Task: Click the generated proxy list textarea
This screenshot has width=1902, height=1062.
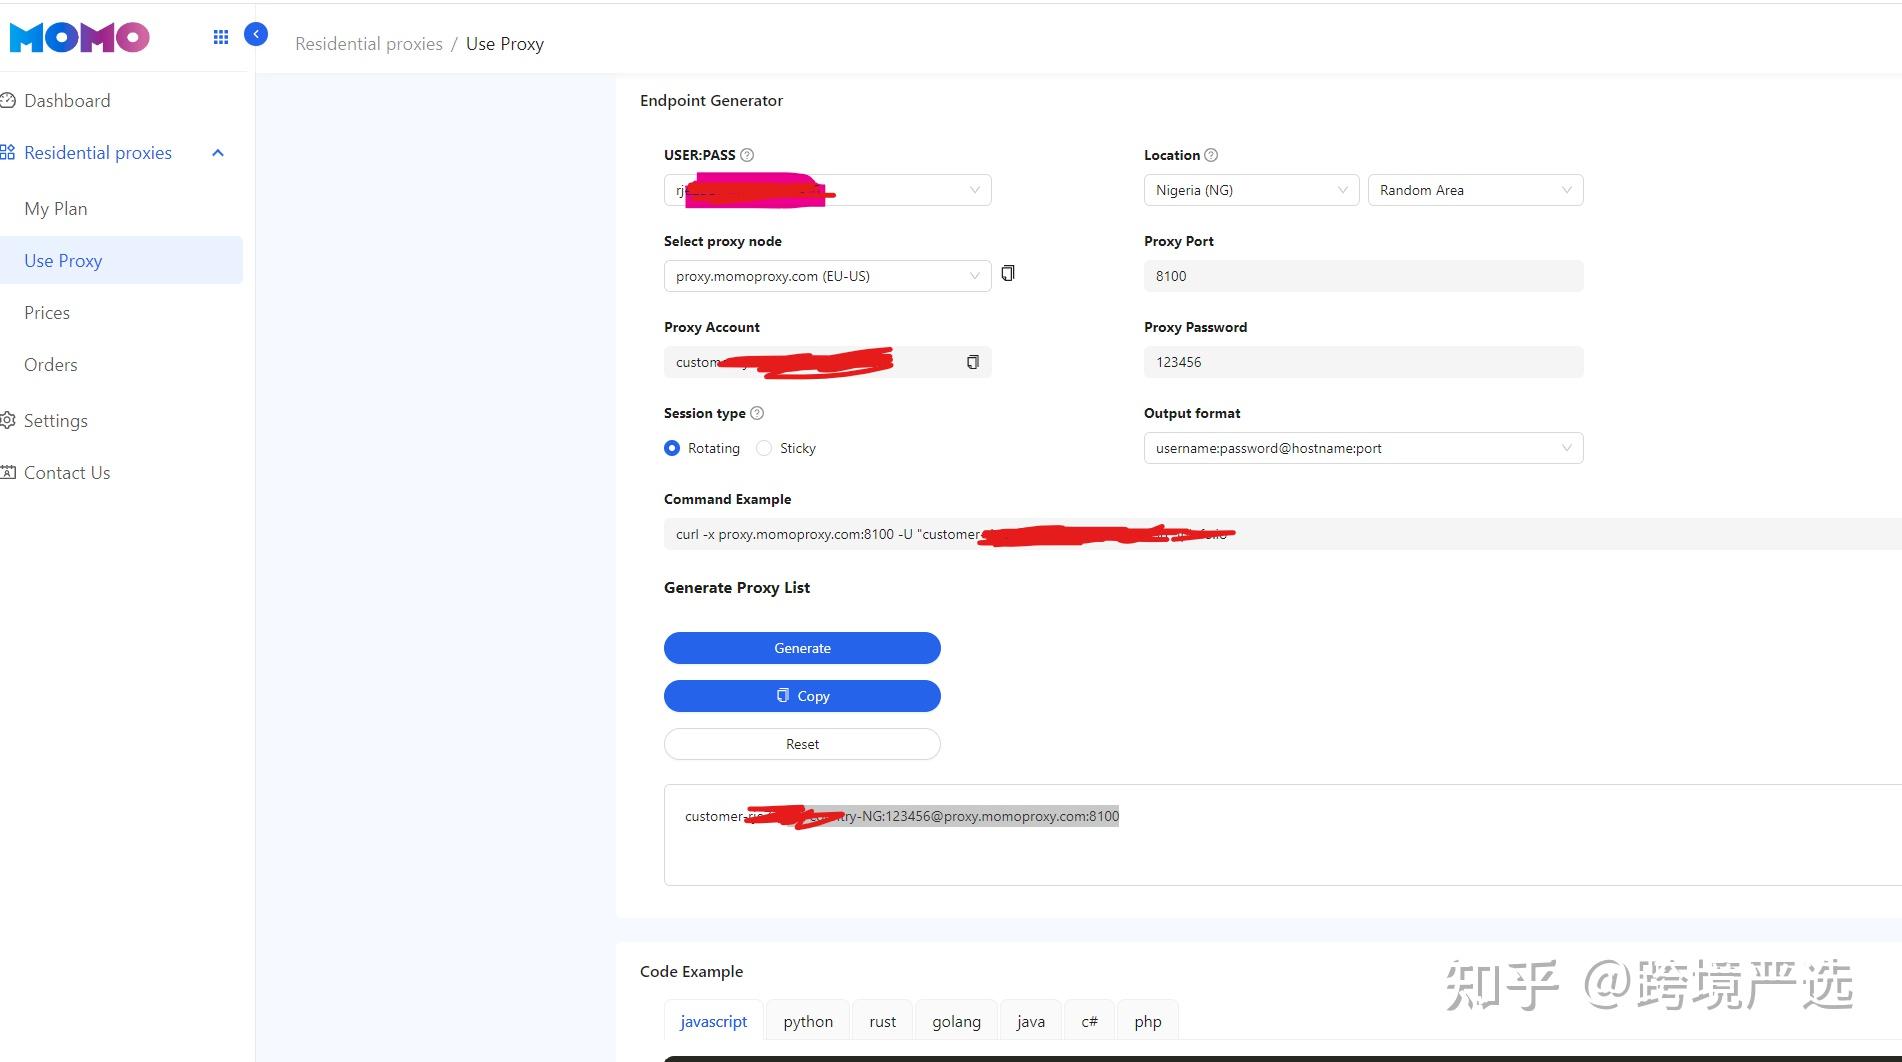Action: pyautogui.click(x=1283, y=835)
